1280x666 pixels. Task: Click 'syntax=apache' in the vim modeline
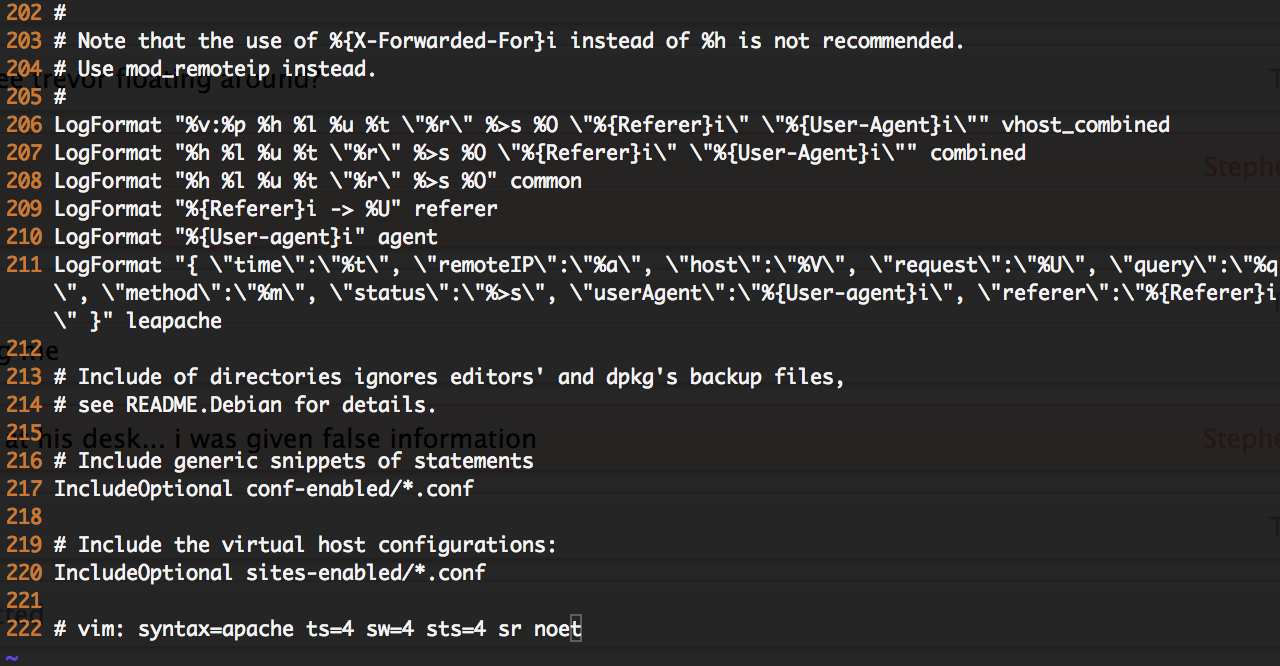pos(215,629)
